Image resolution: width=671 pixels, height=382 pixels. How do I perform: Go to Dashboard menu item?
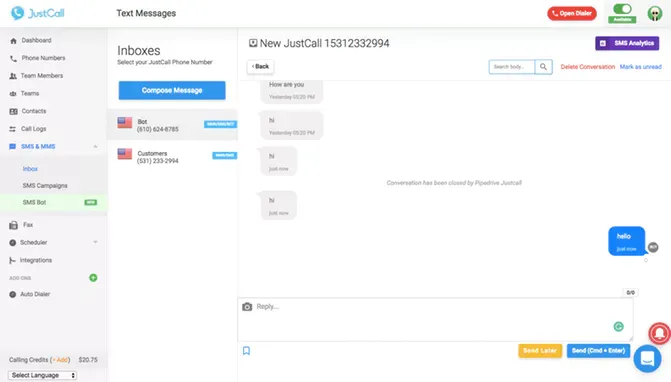pyautogui.click(x=36, y=40)
